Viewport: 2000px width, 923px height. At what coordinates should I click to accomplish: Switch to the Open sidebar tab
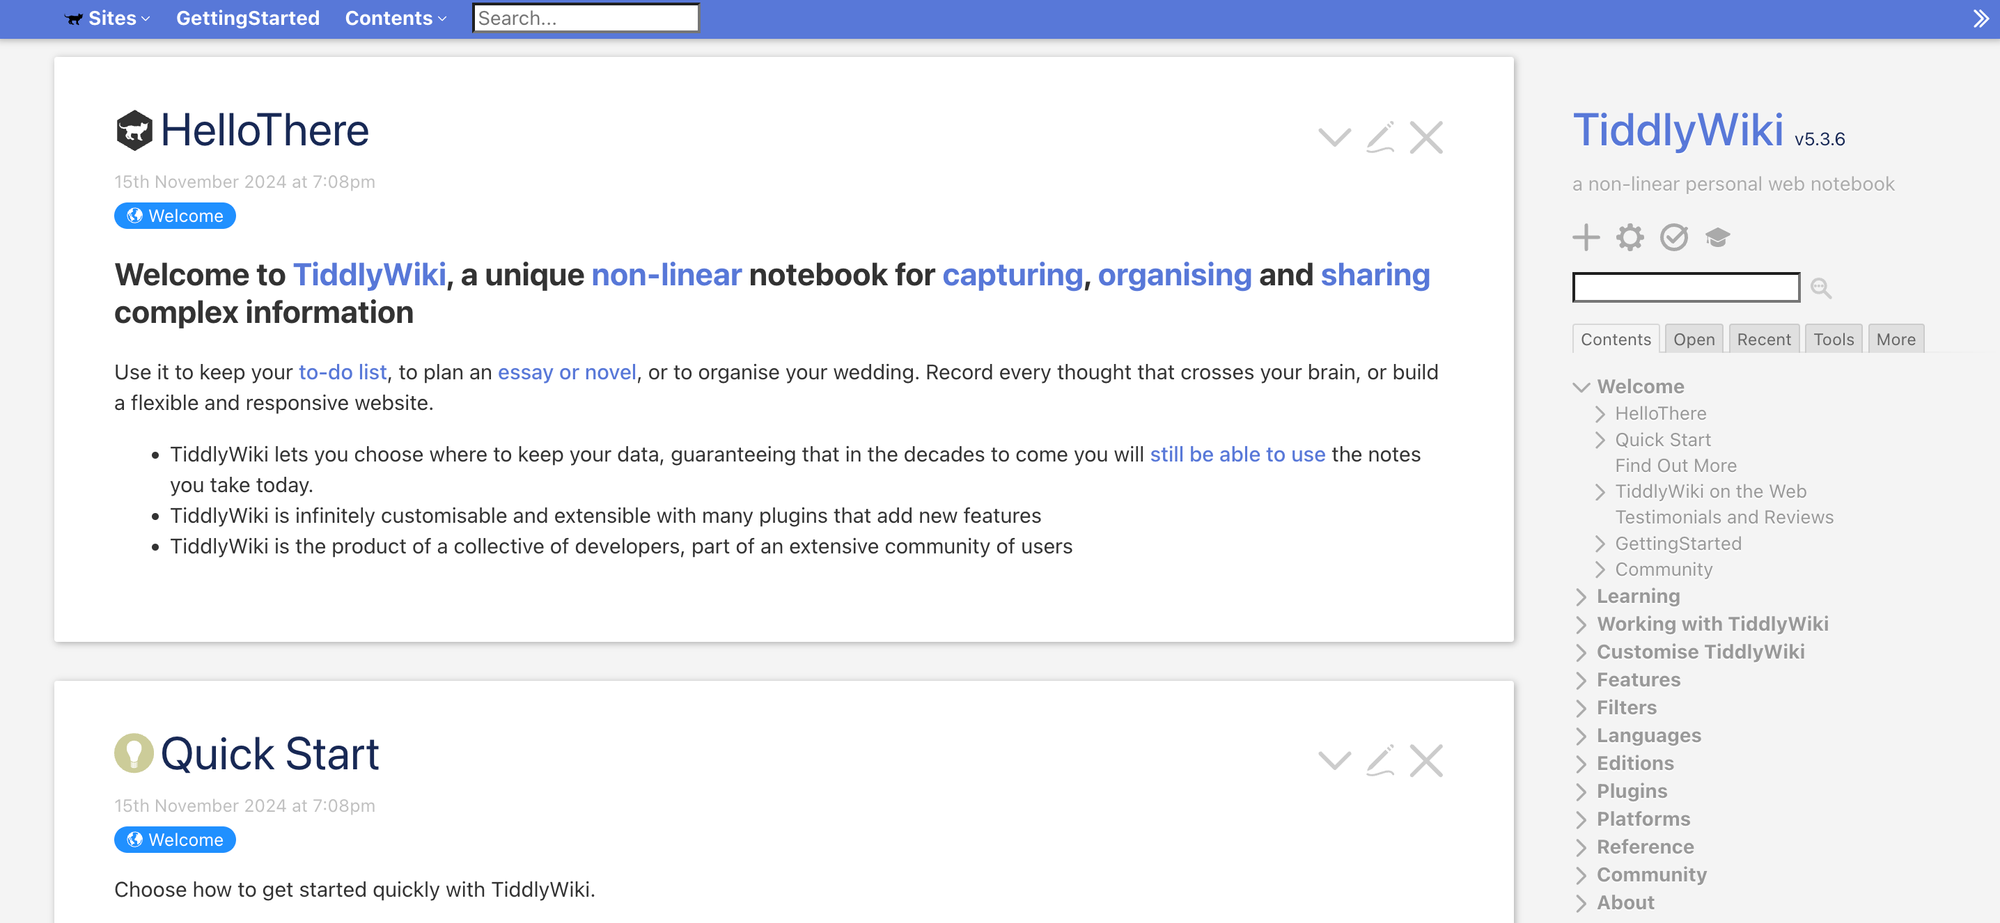[x=1694, y=339]
